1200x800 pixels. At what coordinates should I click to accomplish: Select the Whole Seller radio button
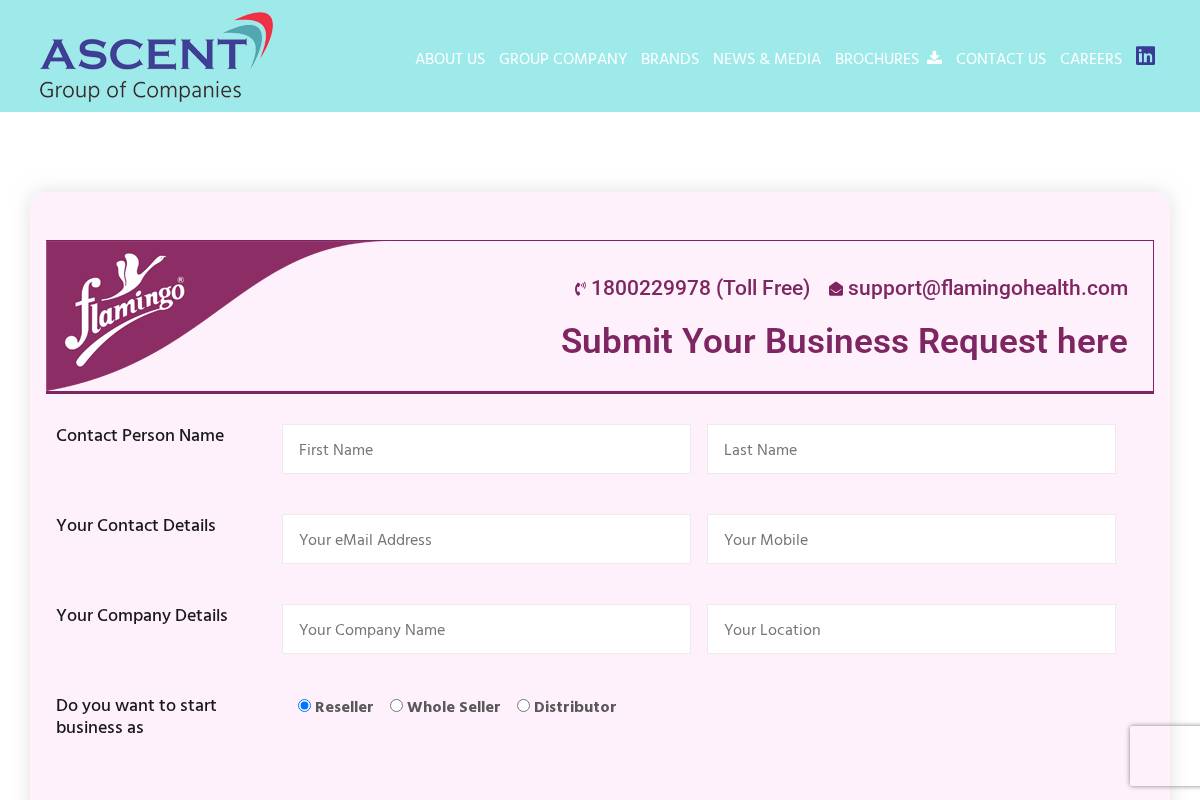pyautogui.click(x=397, y=706)
